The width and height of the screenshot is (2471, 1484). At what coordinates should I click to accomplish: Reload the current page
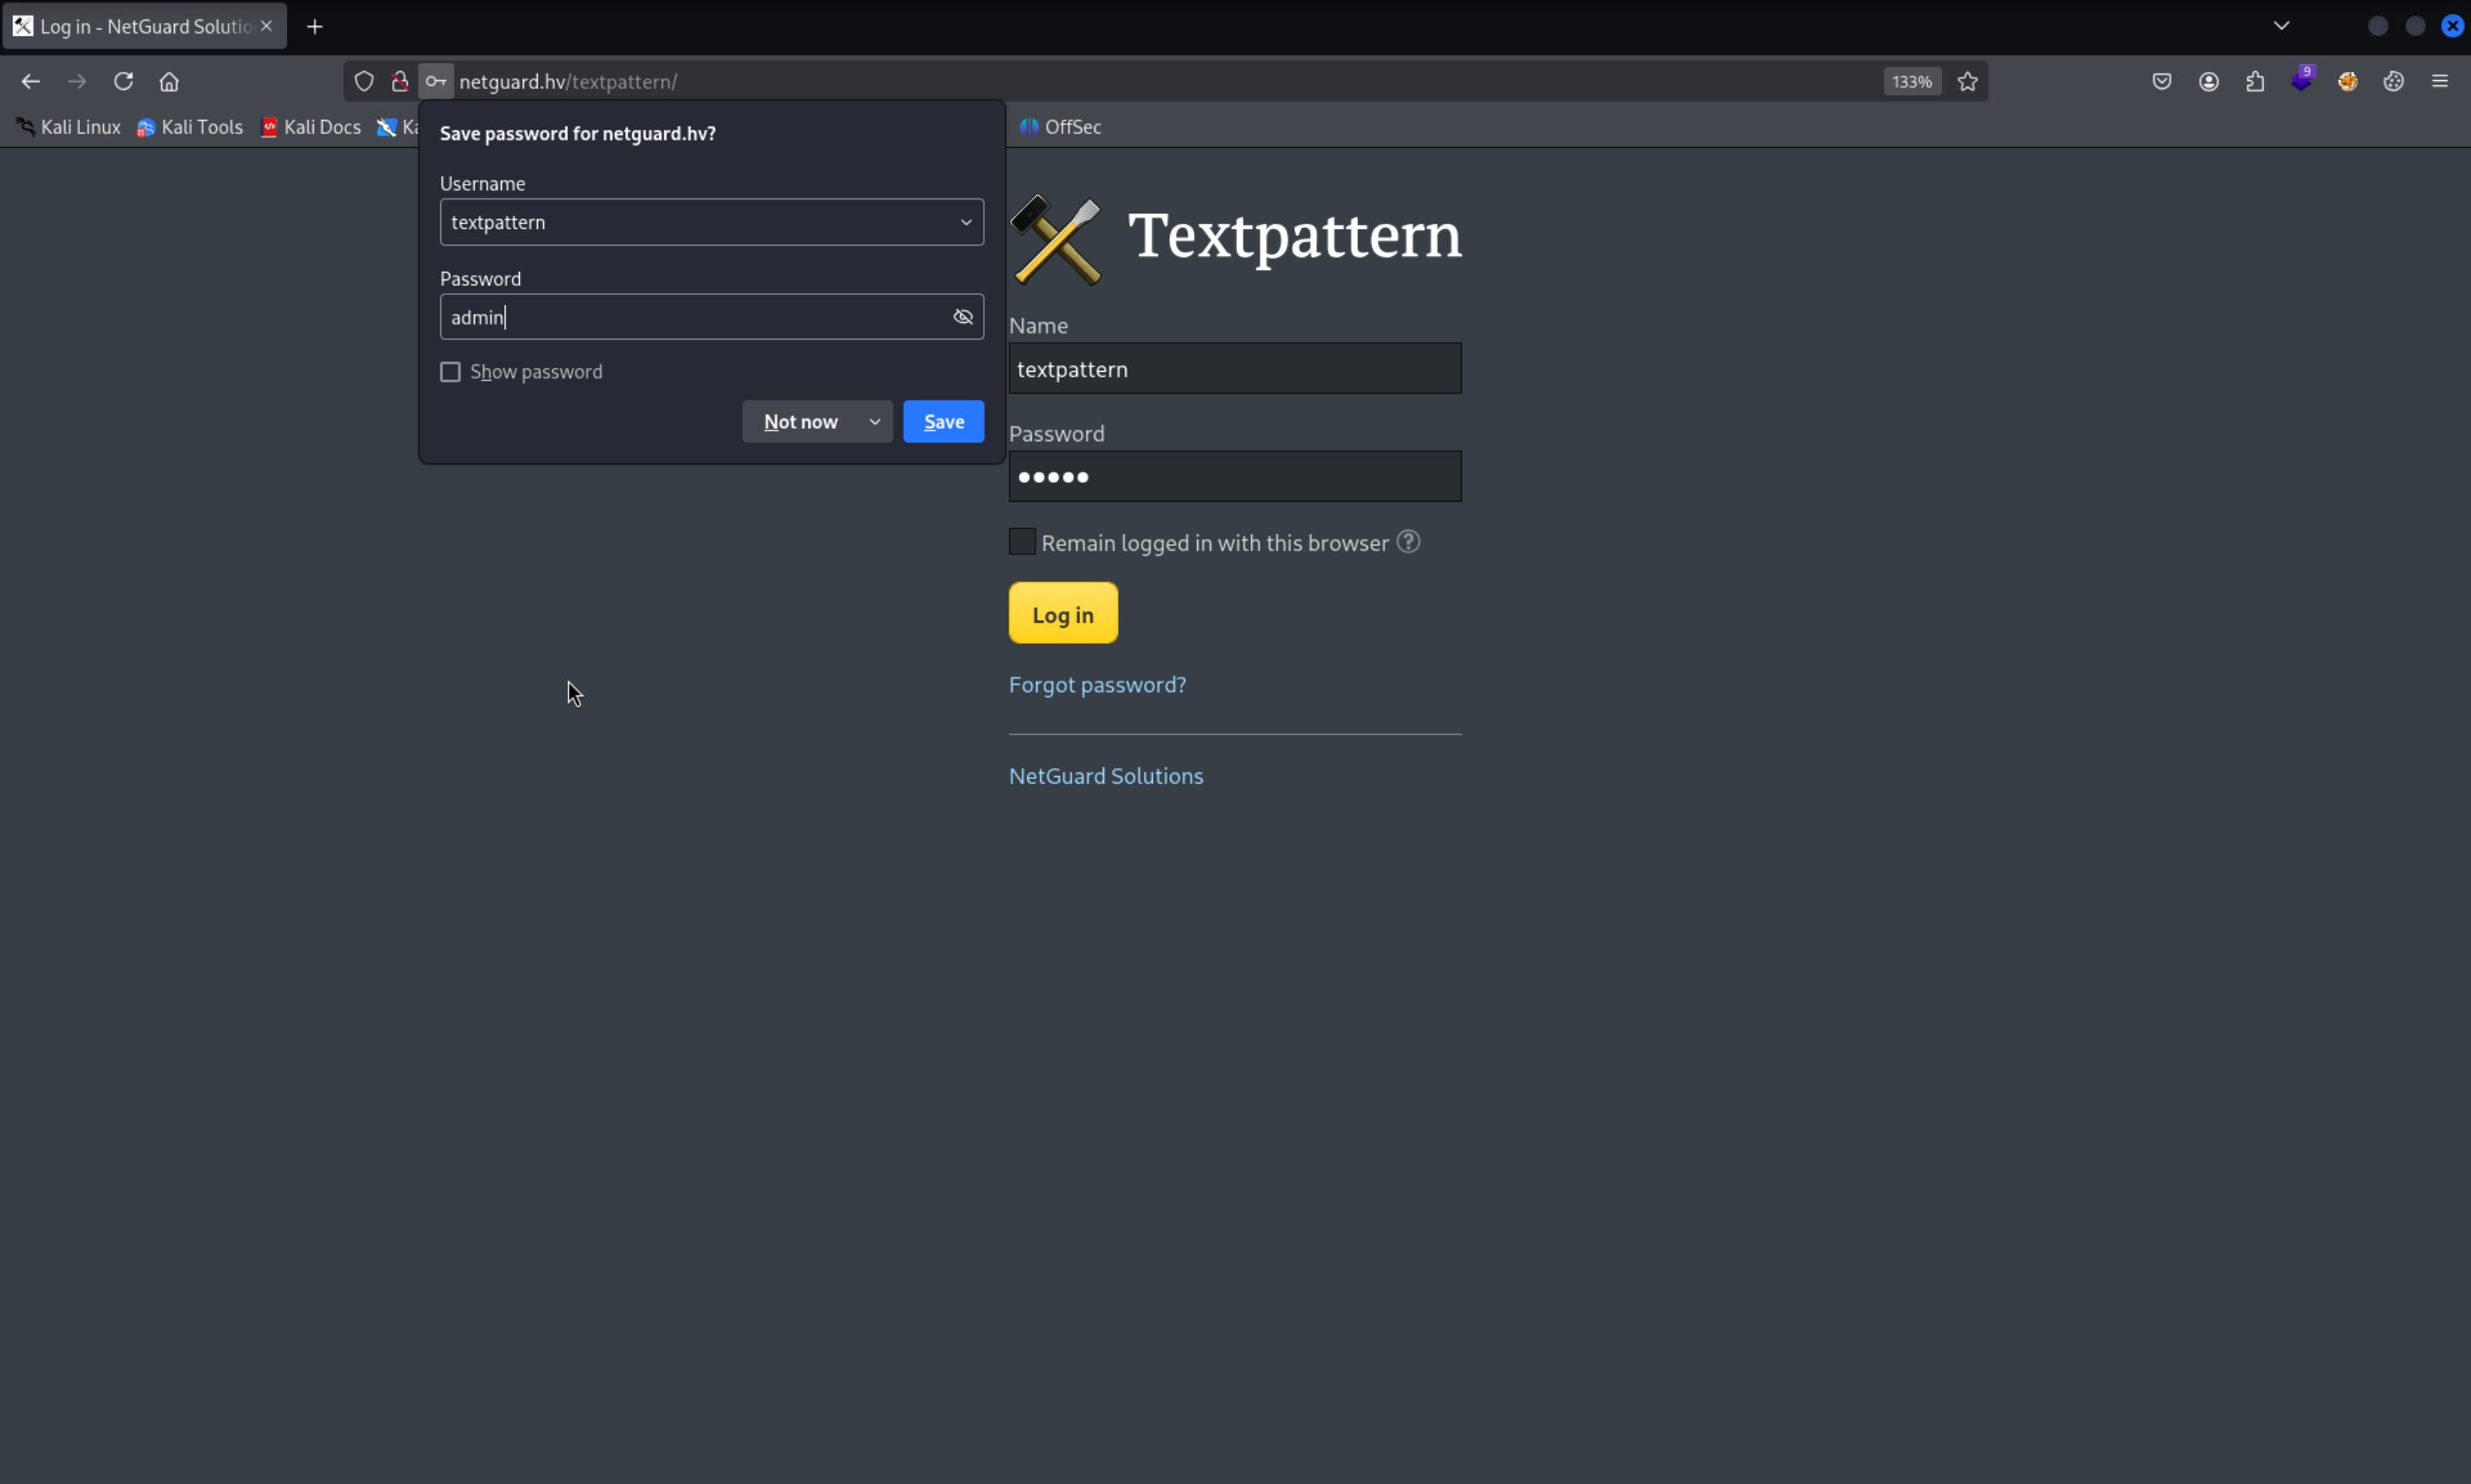pyautogui.click(x=123, y=81)
